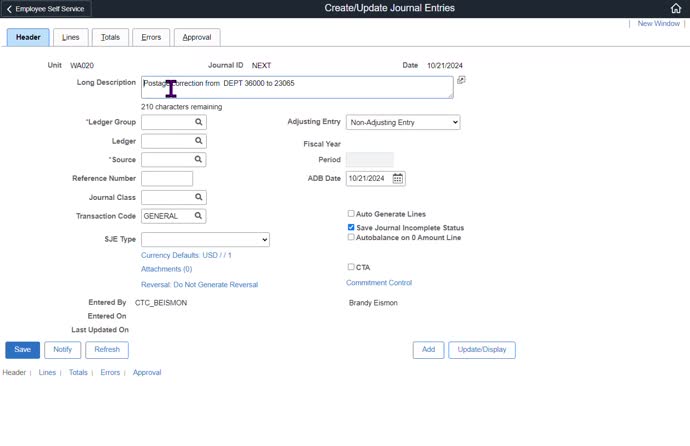Open Commitment Control link
The image size is (690, 446).
point(379,283)
